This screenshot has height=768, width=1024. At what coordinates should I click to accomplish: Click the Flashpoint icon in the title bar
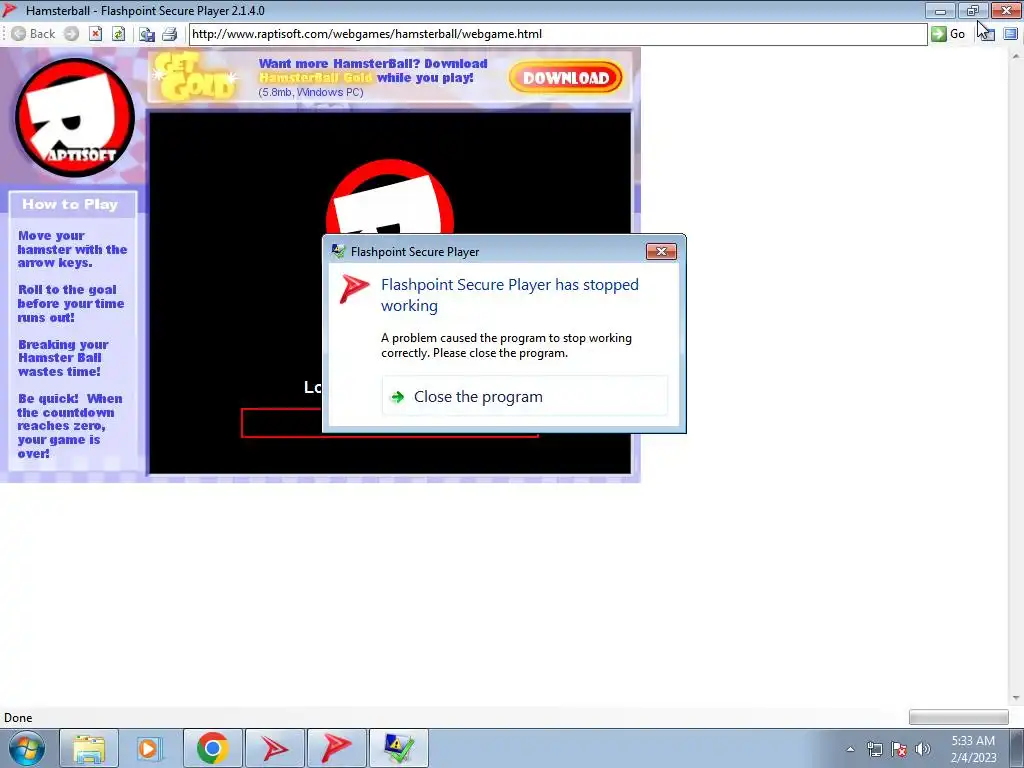click(x=10, y=10)
